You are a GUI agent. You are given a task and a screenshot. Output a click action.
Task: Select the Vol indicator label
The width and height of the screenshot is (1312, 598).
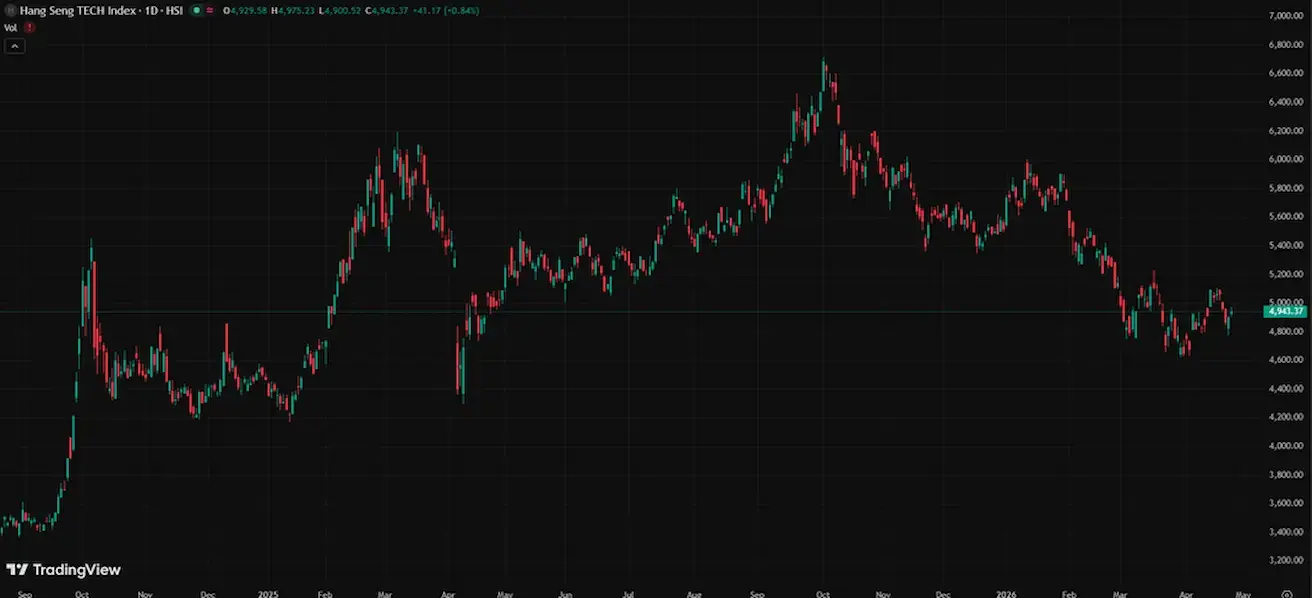tap(10, 27)
